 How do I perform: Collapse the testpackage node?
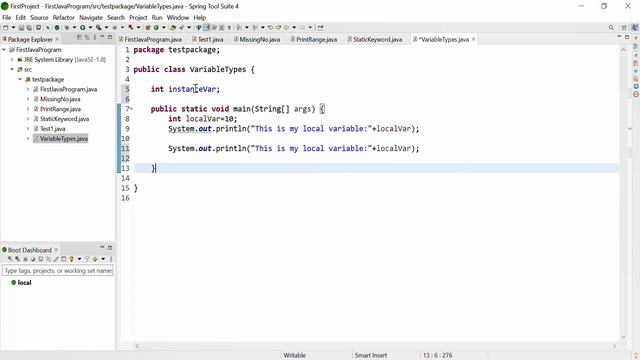click(x=20, y=79)
